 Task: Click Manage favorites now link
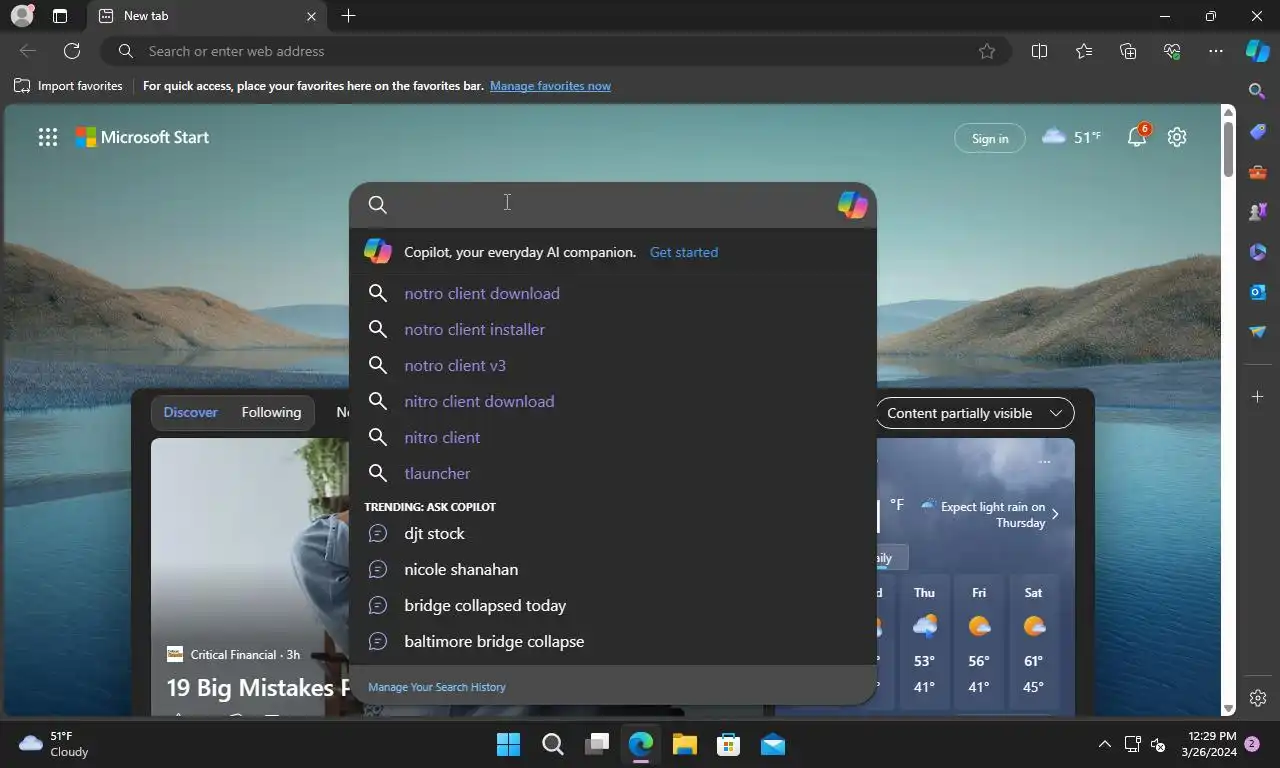point(550,86)
